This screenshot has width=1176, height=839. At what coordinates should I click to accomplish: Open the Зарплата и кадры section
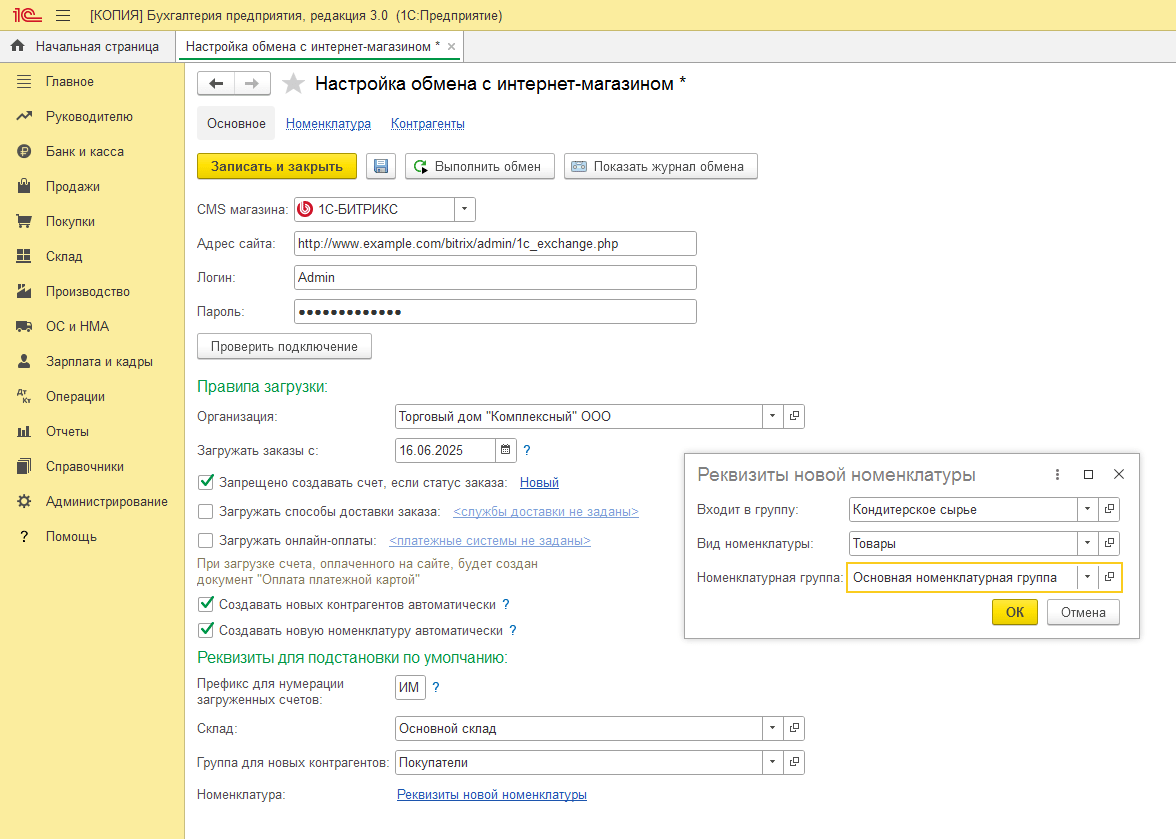(x=92, y=361)
